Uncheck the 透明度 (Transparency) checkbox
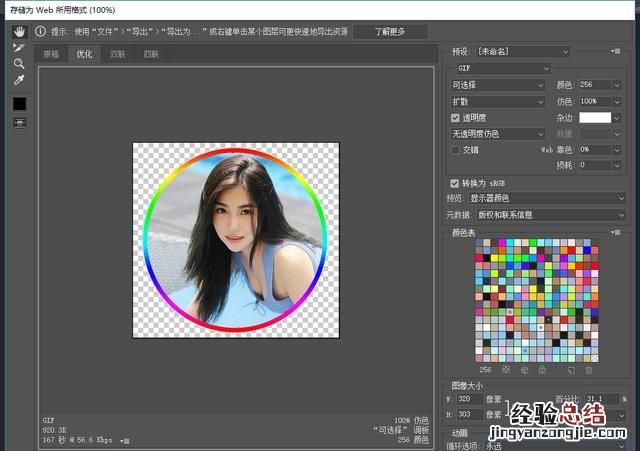Viewport: 640px width, 451px height. point(456,117)
